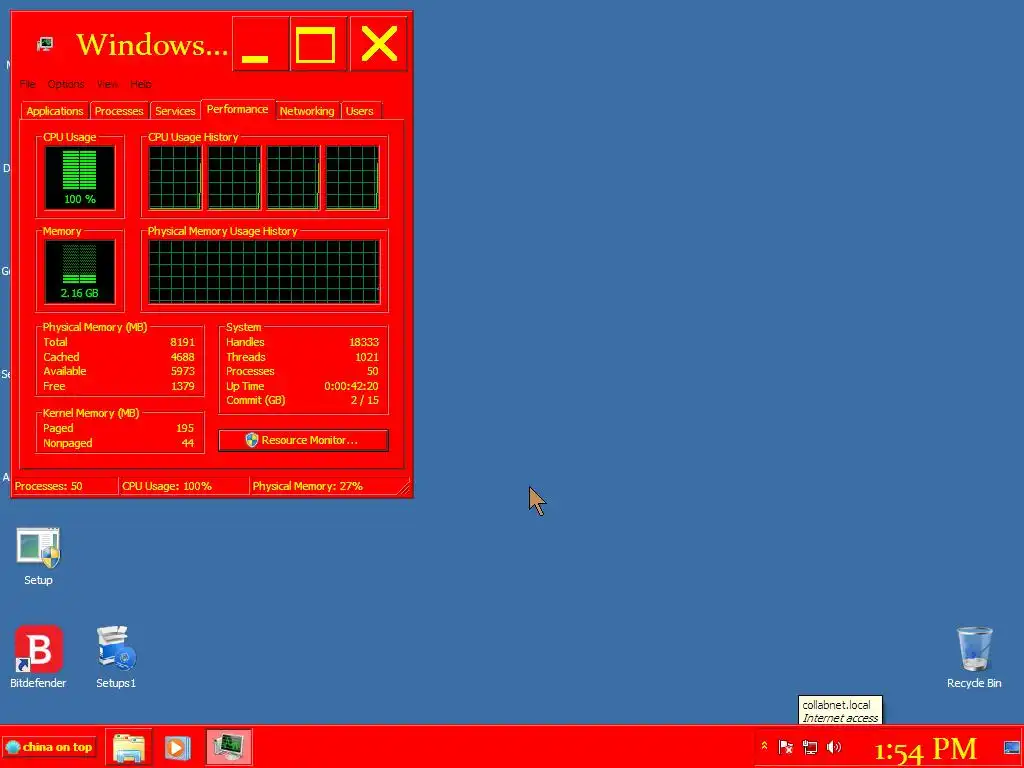Open the View menu
This screenshot has width=1024, height=768.
click(x=107, y=84)
